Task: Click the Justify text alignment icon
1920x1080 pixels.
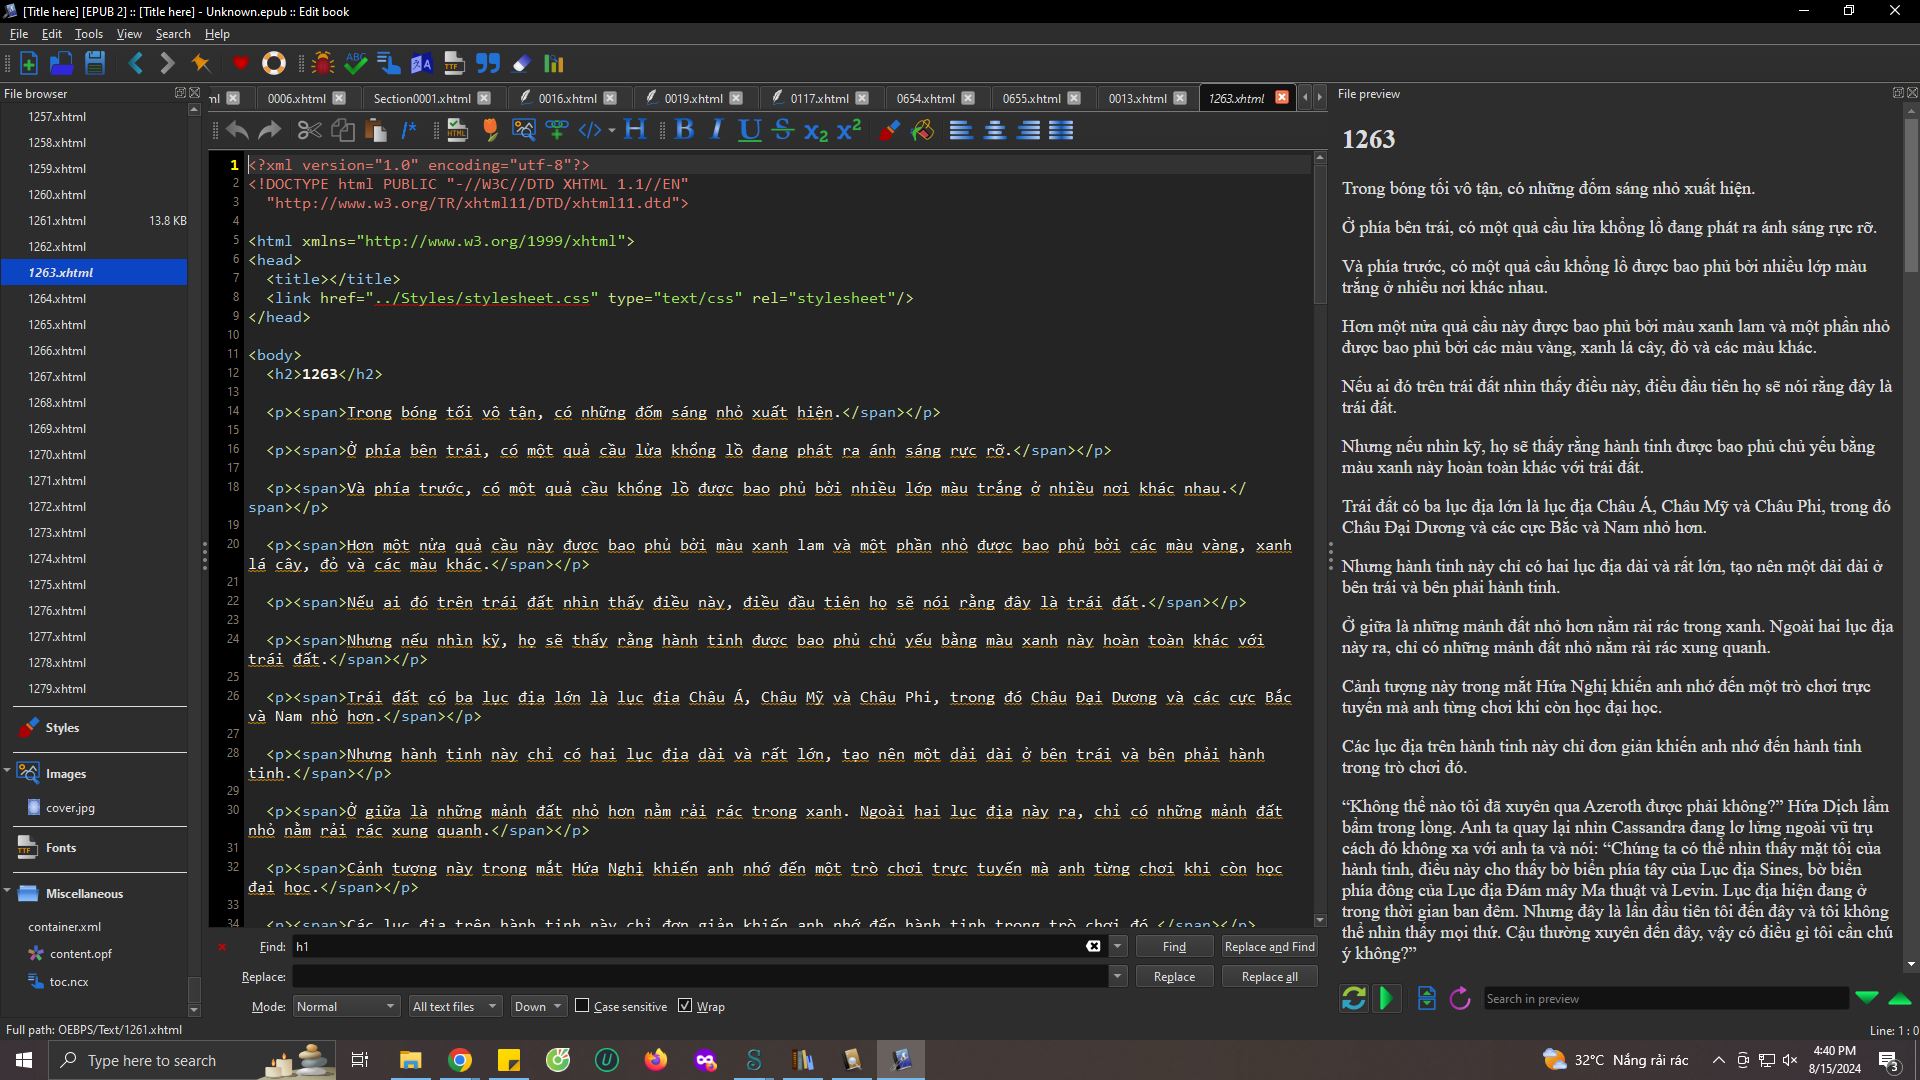Action: (1061, 130)
